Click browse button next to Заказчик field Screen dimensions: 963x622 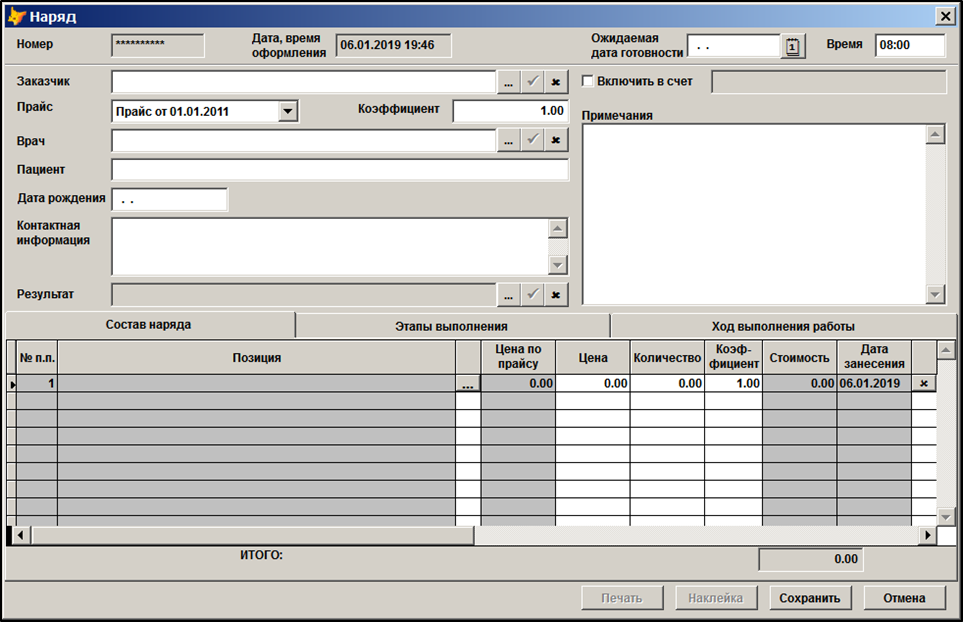(508, 82)
